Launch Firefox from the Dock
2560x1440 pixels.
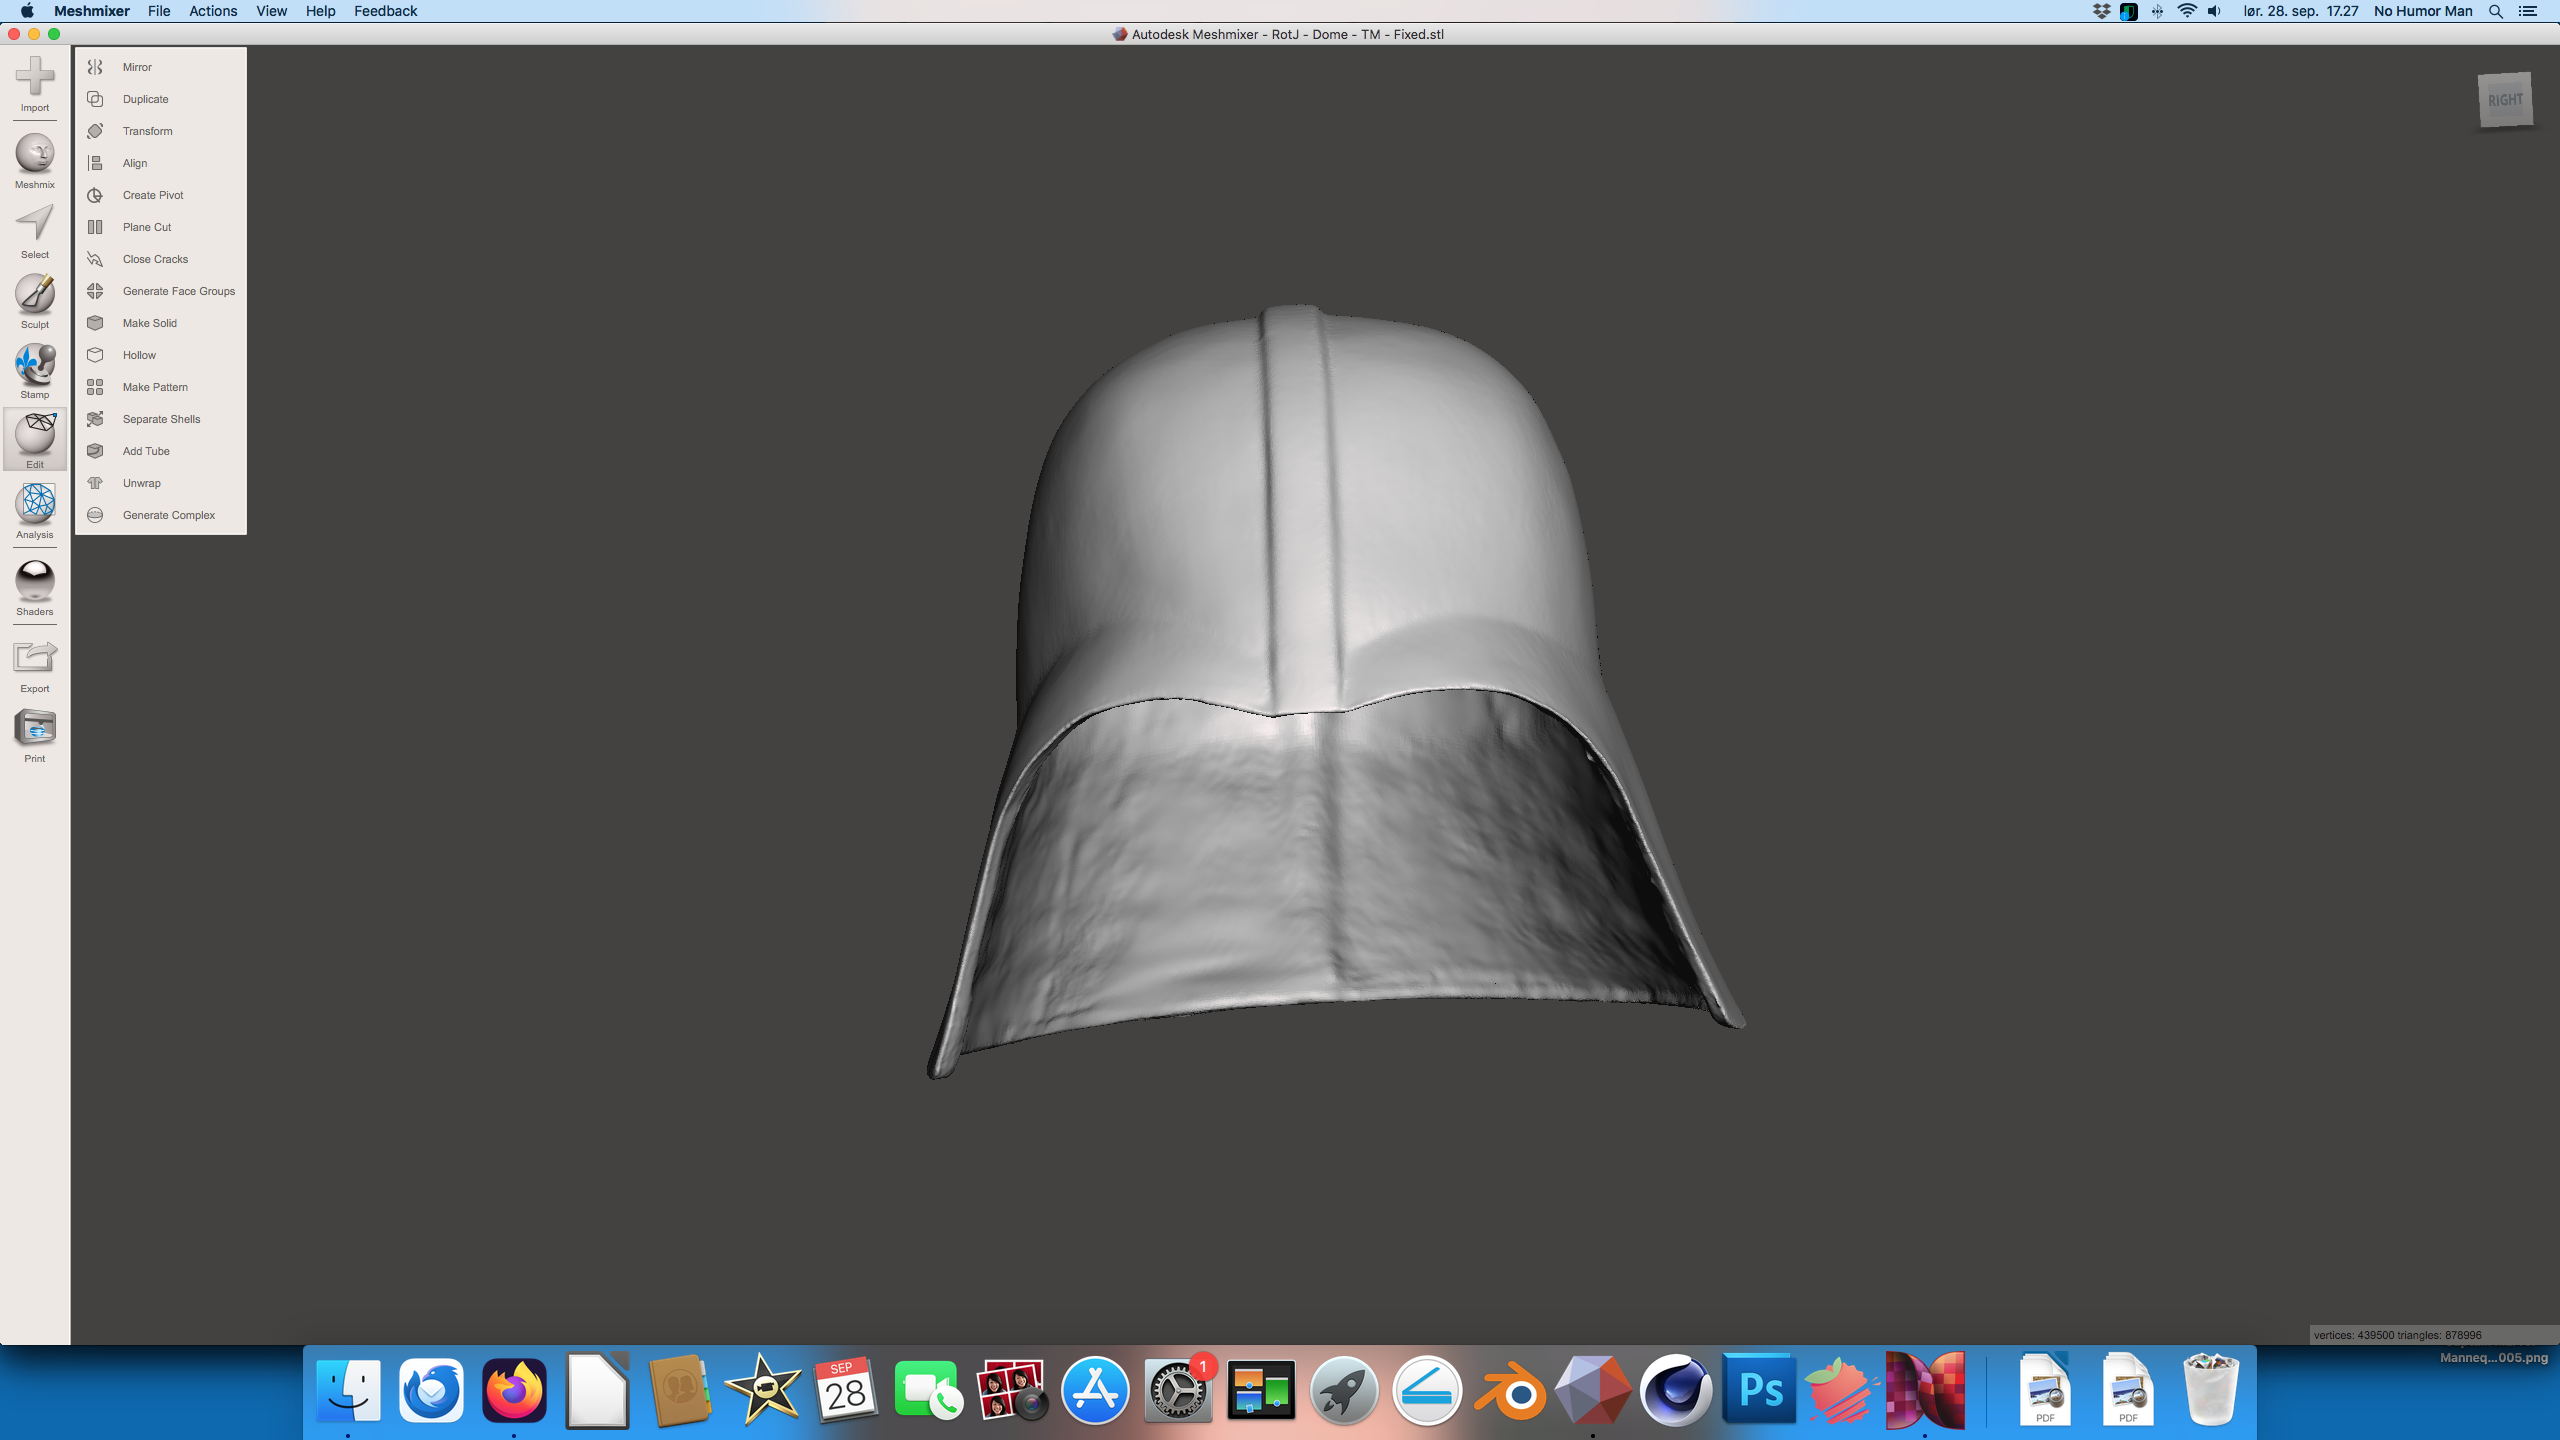tap(514, 1390)
